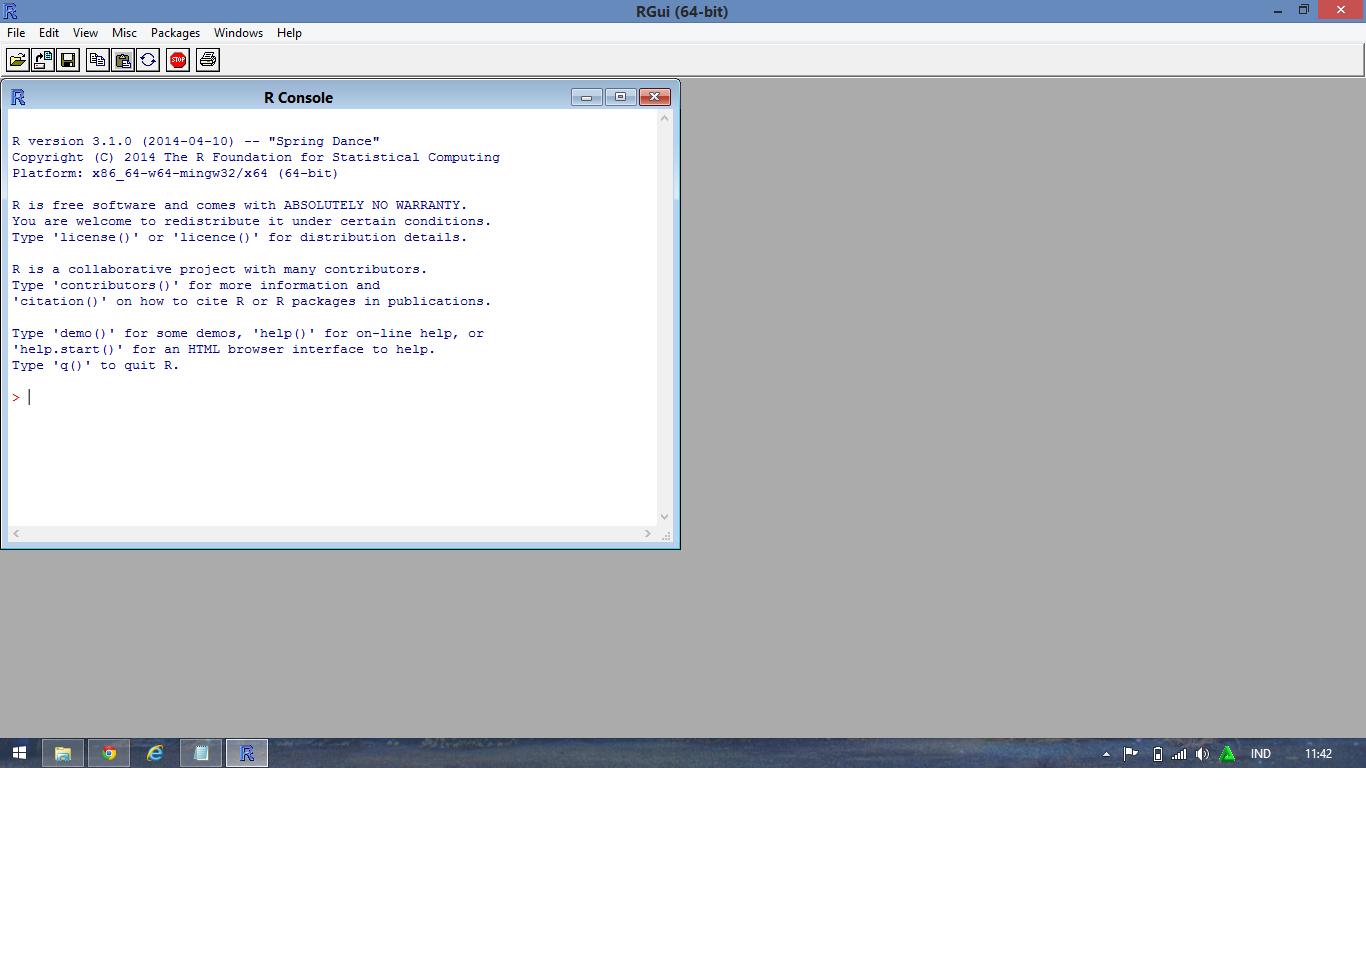Click the "Type 'q()' to quit R." line

click(96, 365)
